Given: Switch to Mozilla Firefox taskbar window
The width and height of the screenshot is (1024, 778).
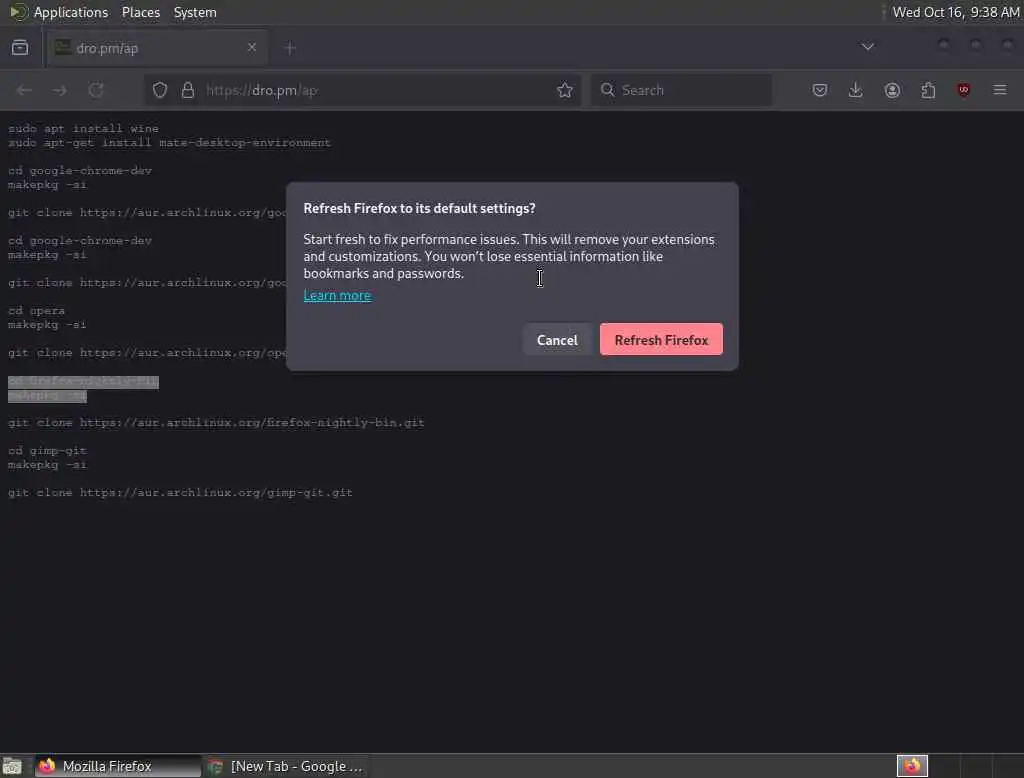Looking at the screenshot, I should 118,766.
